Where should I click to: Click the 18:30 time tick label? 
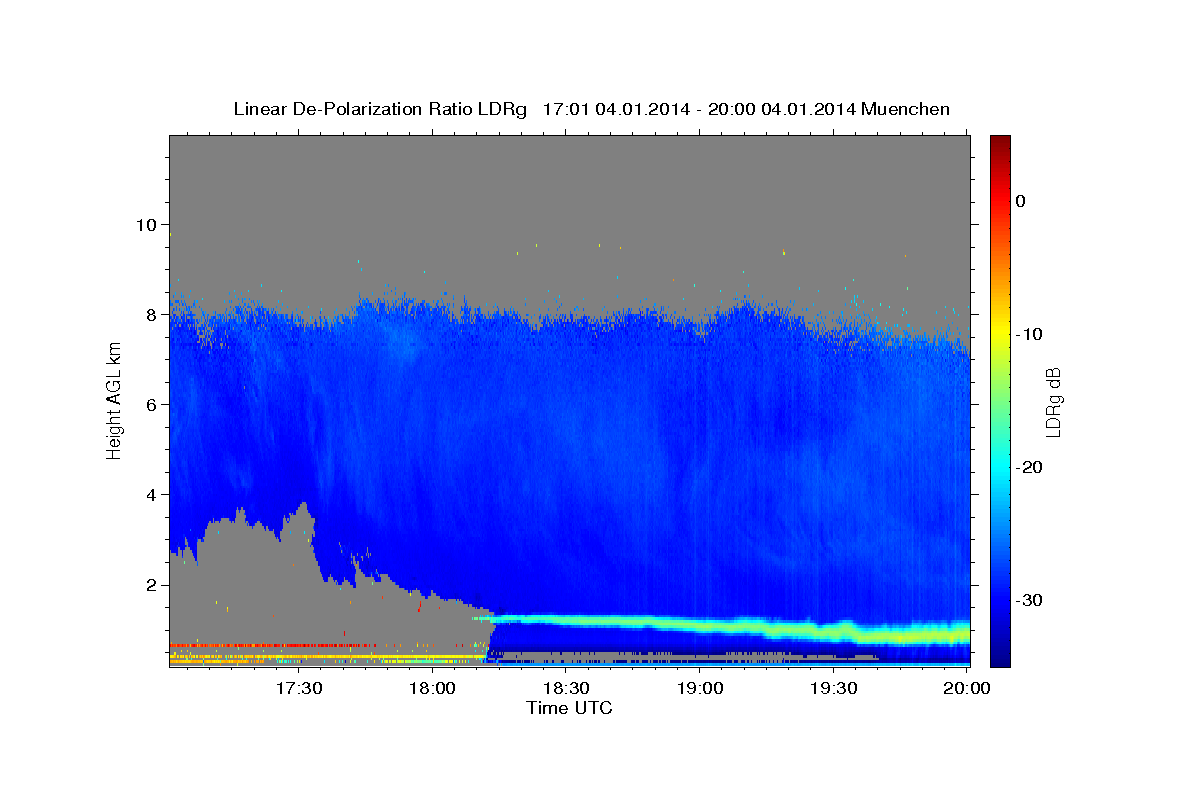click(x=567, y=688)
